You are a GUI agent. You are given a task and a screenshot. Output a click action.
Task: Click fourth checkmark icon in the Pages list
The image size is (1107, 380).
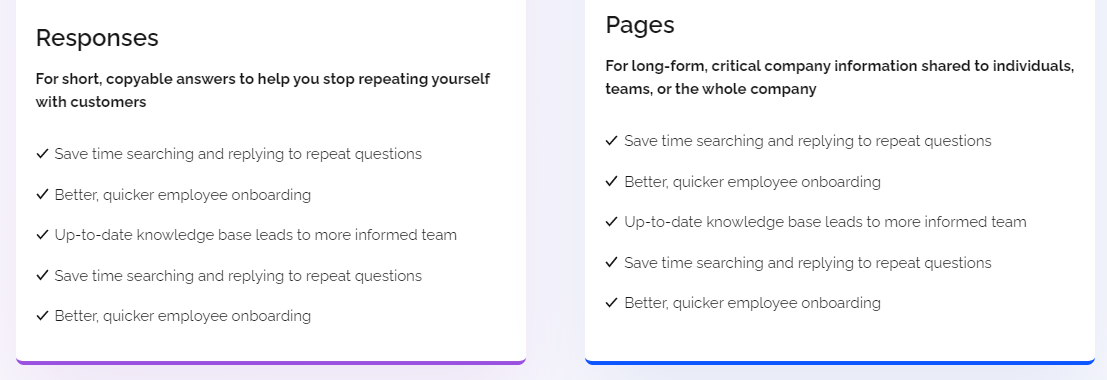click(612, 262)
